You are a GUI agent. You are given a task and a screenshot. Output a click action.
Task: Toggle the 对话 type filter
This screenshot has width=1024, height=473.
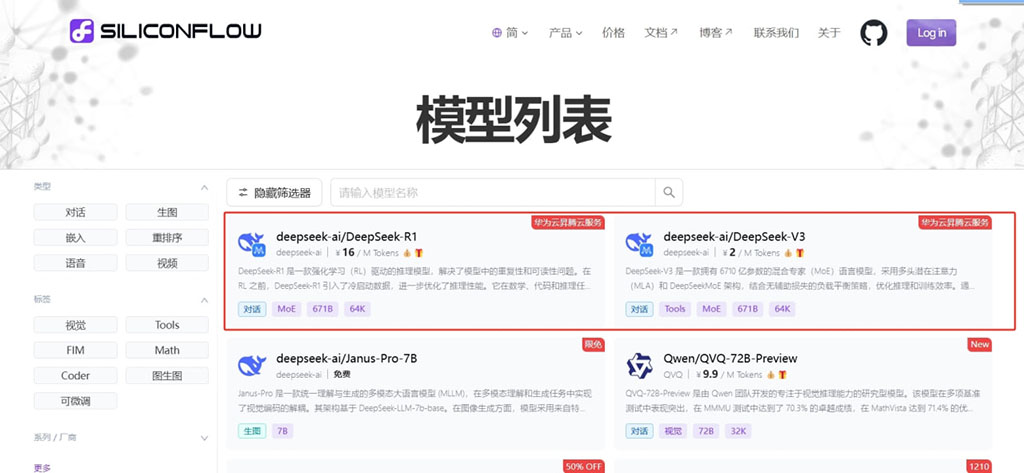(x=76, y=212)
